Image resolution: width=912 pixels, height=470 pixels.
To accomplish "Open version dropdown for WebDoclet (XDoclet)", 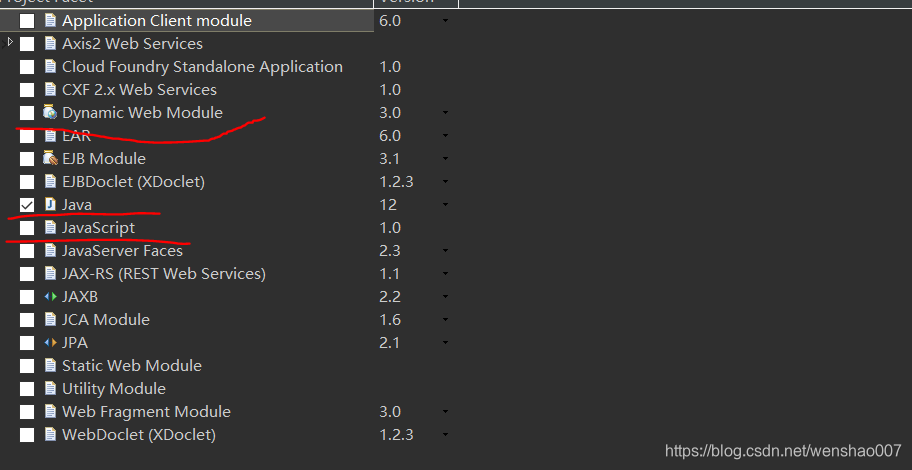I will click(x=445, y=435).
